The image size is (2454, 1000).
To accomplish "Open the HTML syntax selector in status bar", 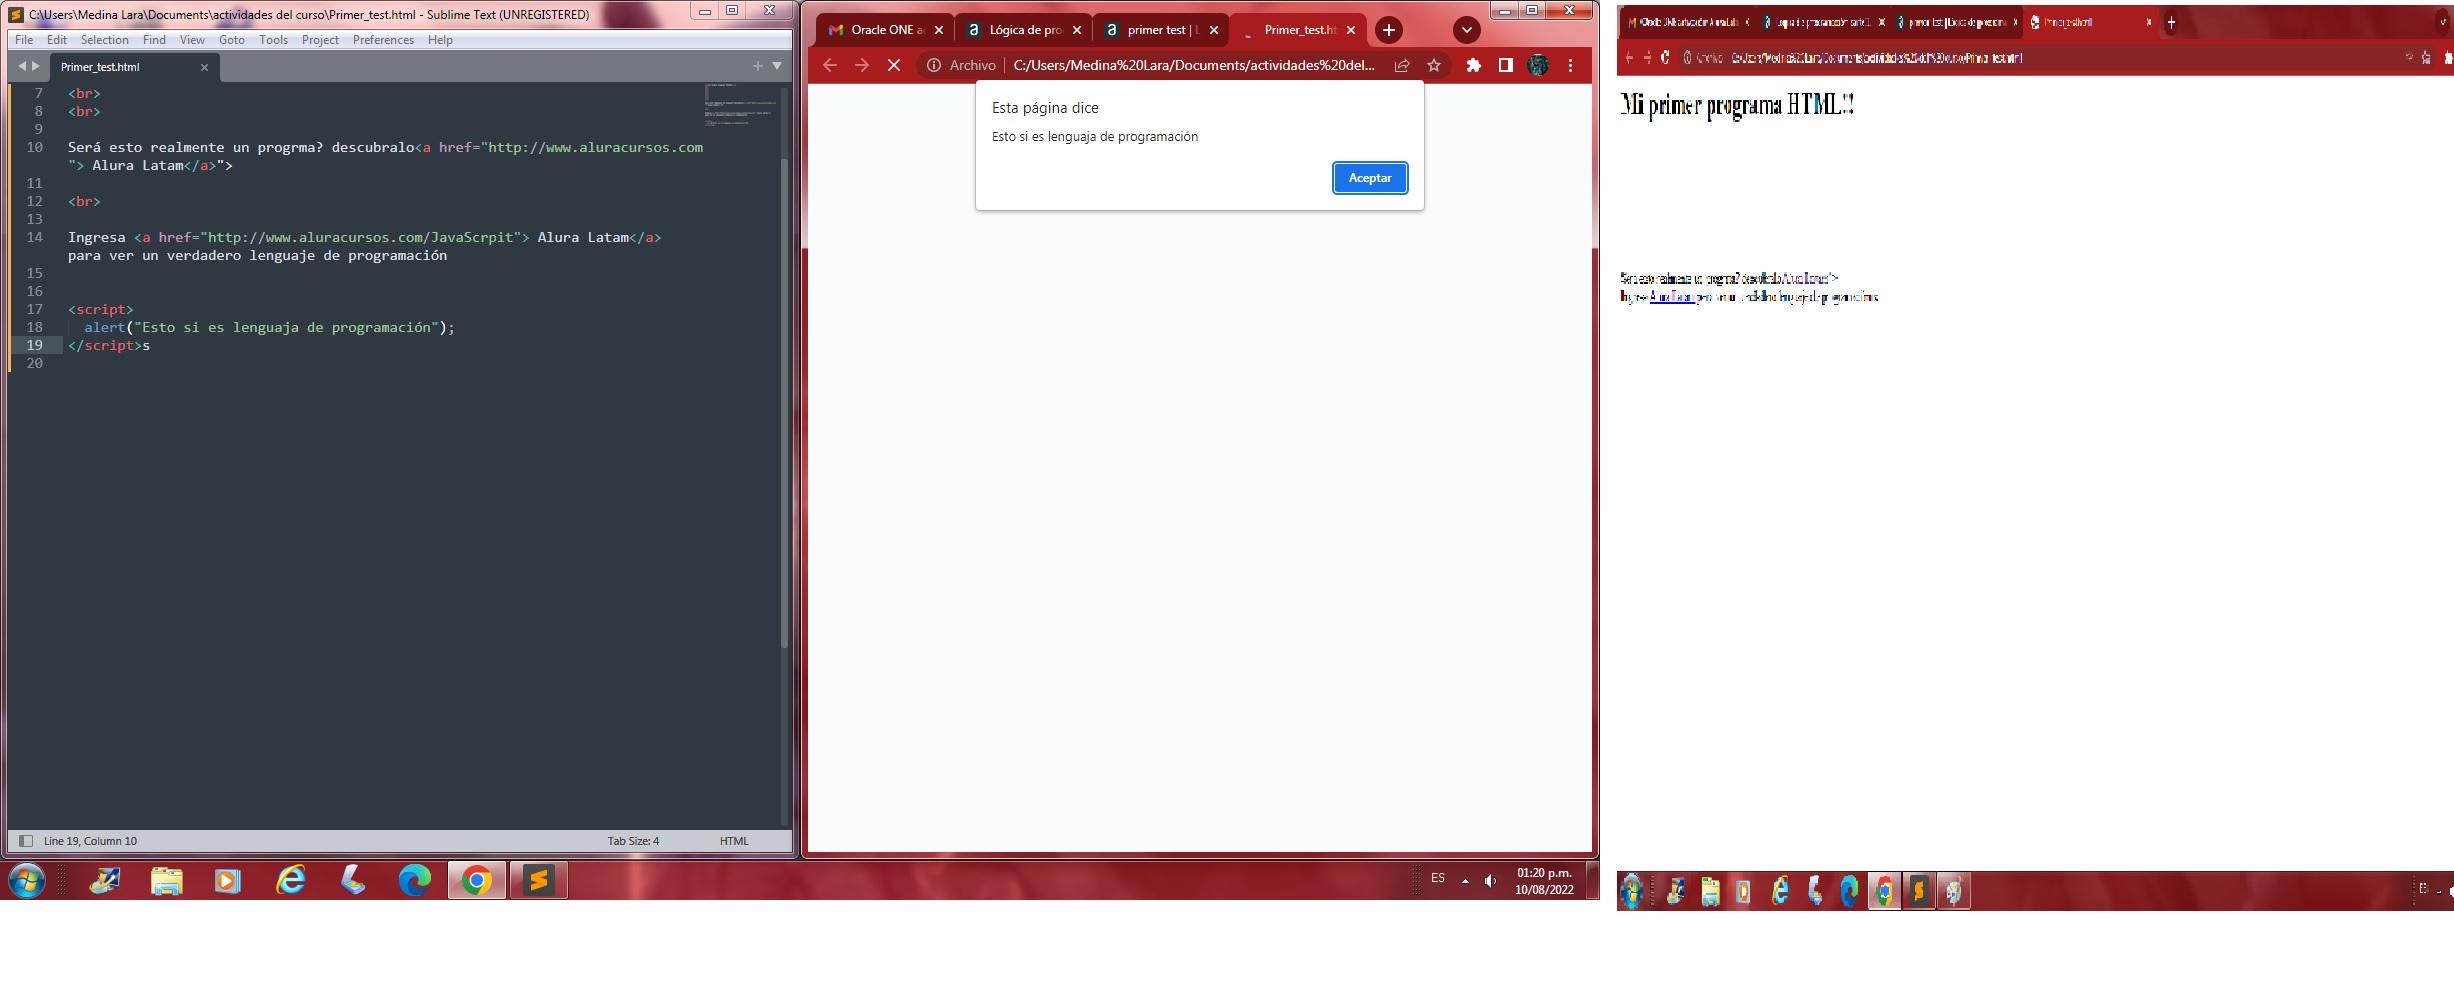I will click(x=734, y=841).
